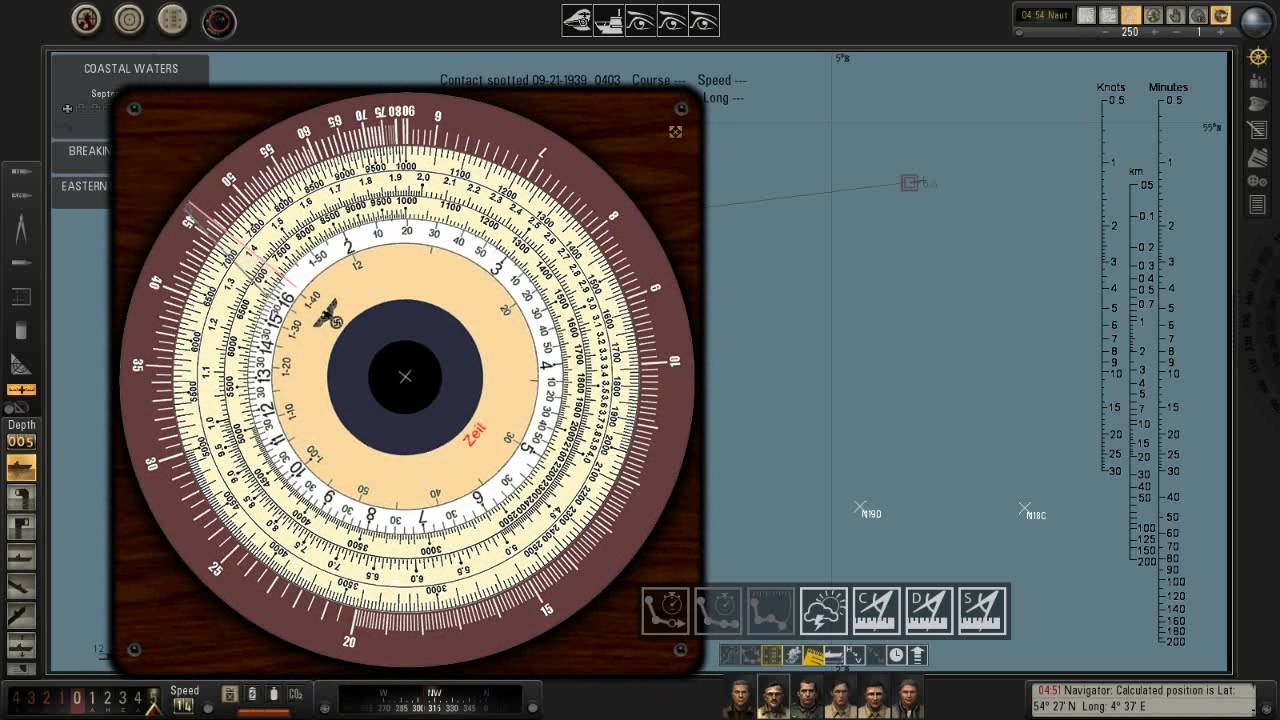Select the COASTAL WATERS tab

[131, 69]
